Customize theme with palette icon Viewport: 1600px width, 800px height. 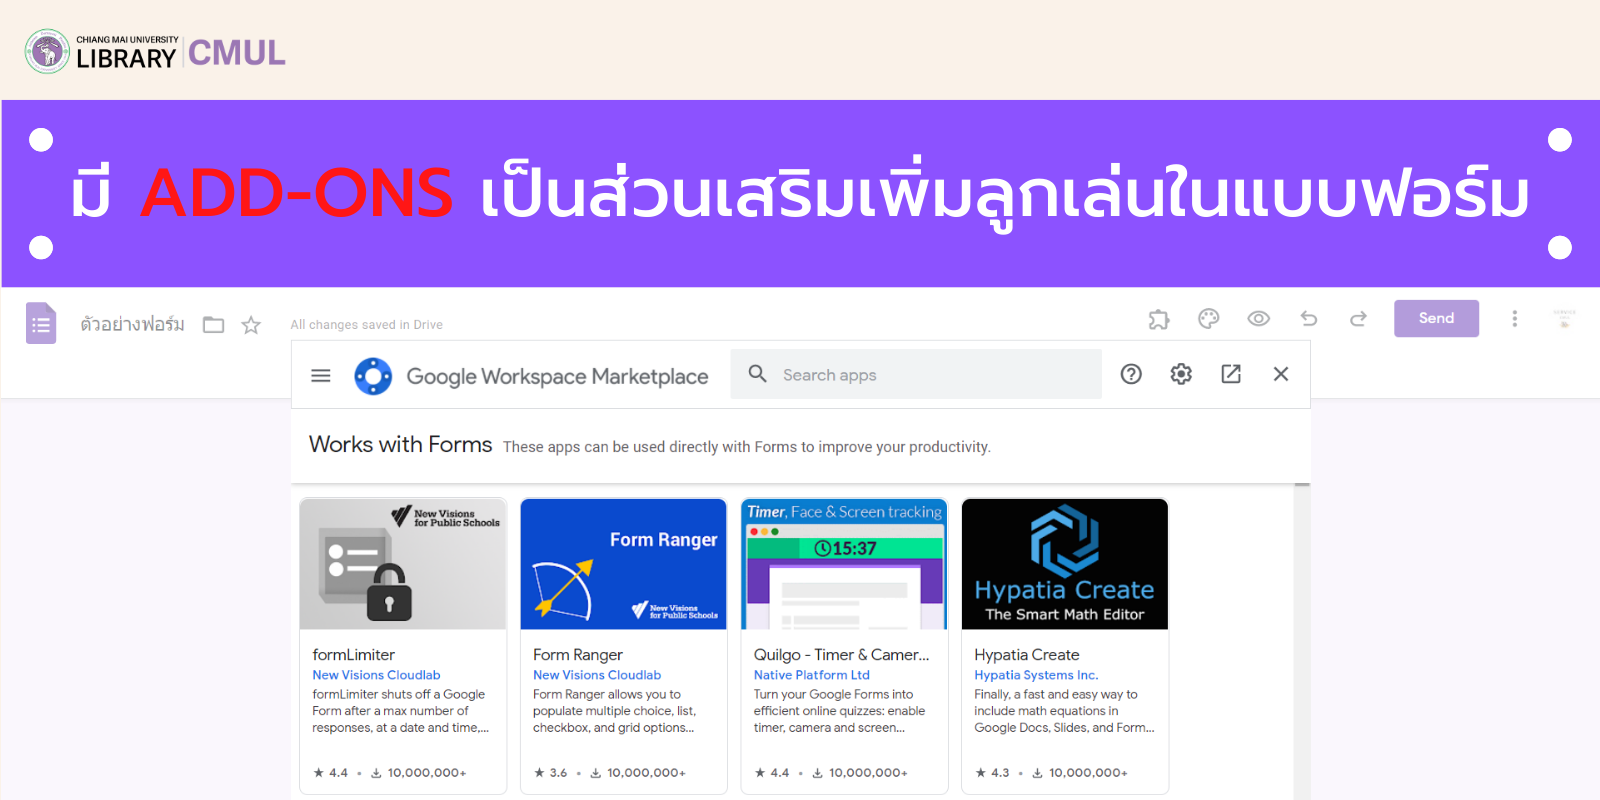point(1208,319)
